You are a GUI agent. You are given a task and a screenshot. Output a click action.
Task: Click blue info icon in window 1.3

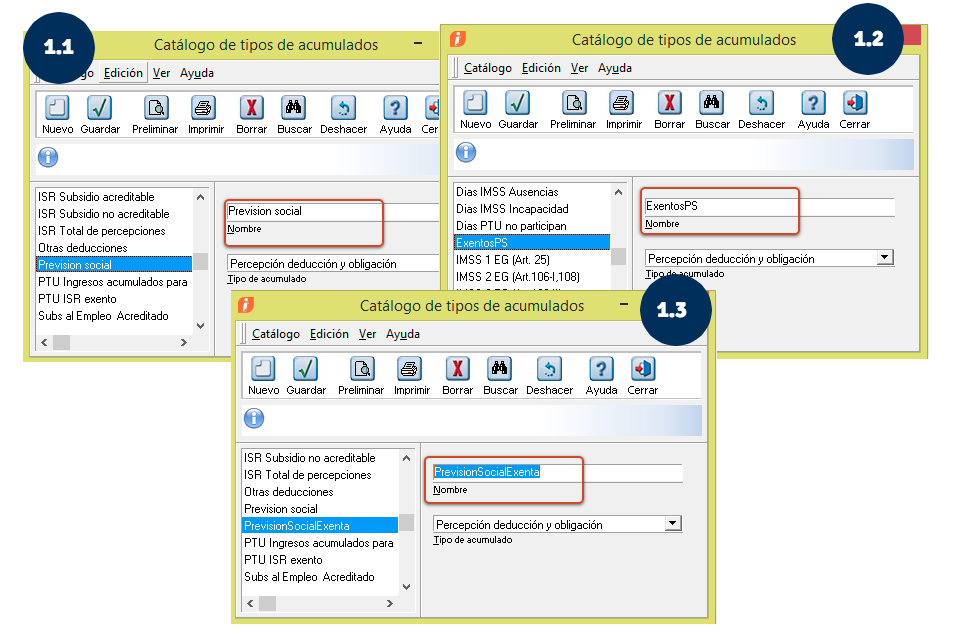[254, 418]
